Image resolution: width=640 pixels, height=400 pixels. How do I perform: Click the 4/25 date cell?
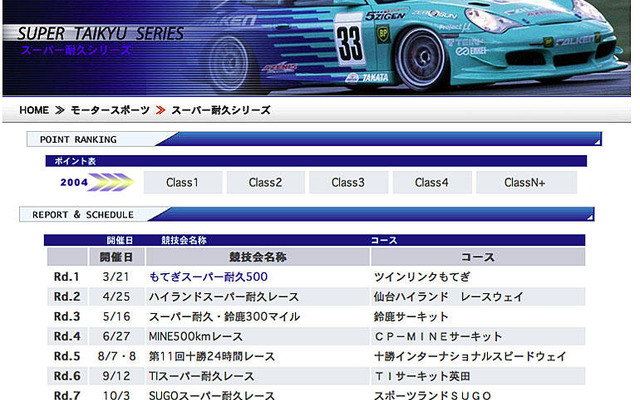tap(116, 297)
